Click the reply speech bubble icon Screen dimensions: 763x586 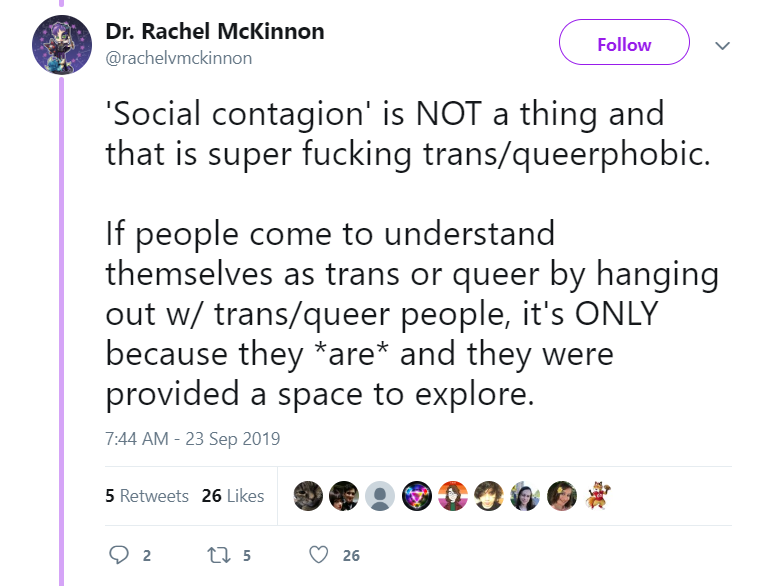click(x=119, y=555)
